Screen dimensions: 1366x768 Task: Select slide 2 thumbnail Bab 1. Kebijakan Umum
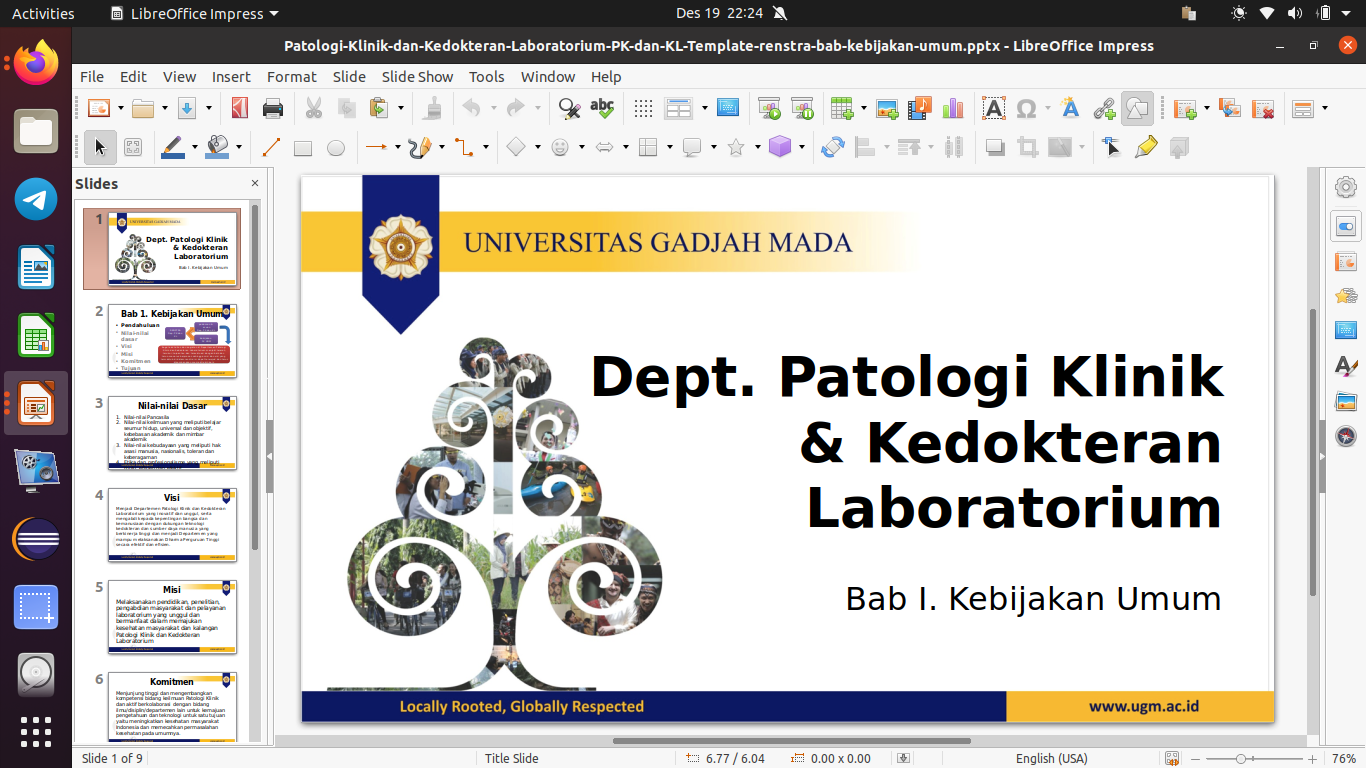point(172,340)
